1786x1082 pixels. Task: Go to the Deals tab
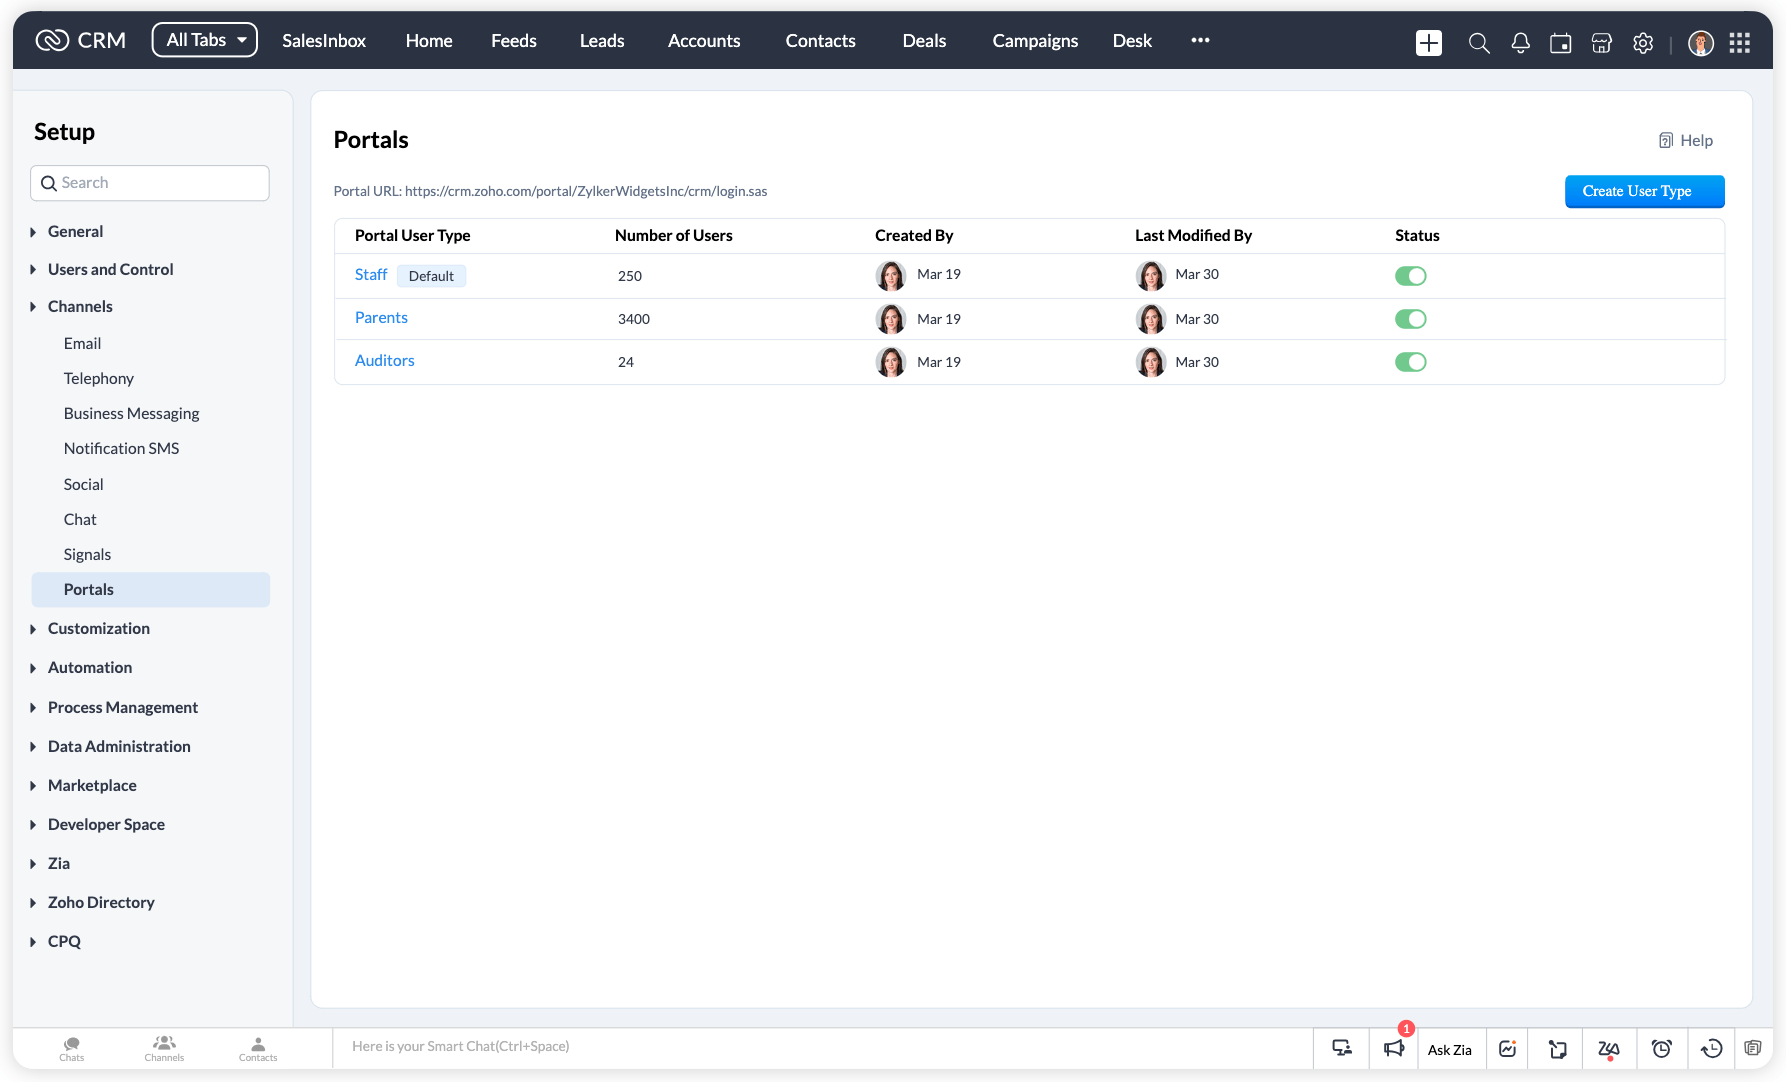point(924,40)
